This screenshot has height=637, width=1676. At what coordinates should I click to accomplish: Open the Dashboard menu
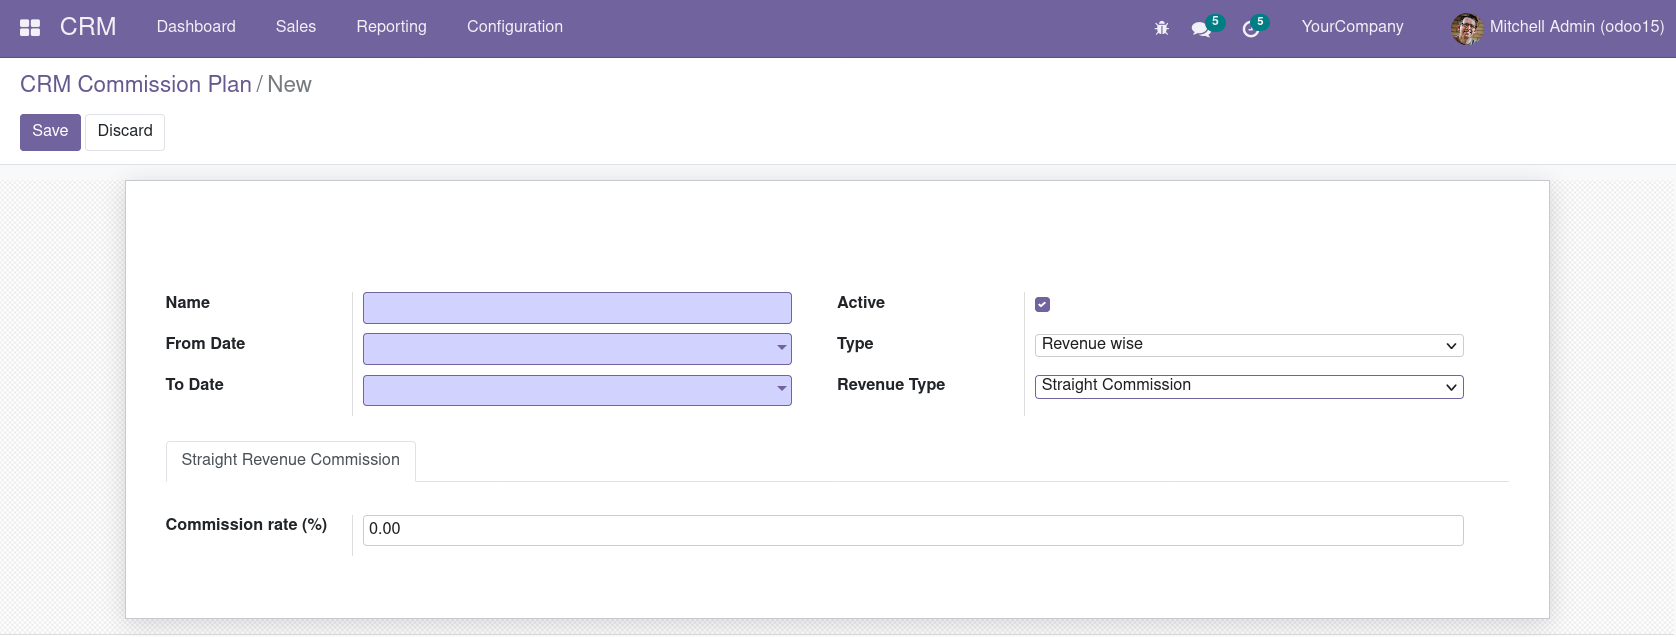[196, 27]
